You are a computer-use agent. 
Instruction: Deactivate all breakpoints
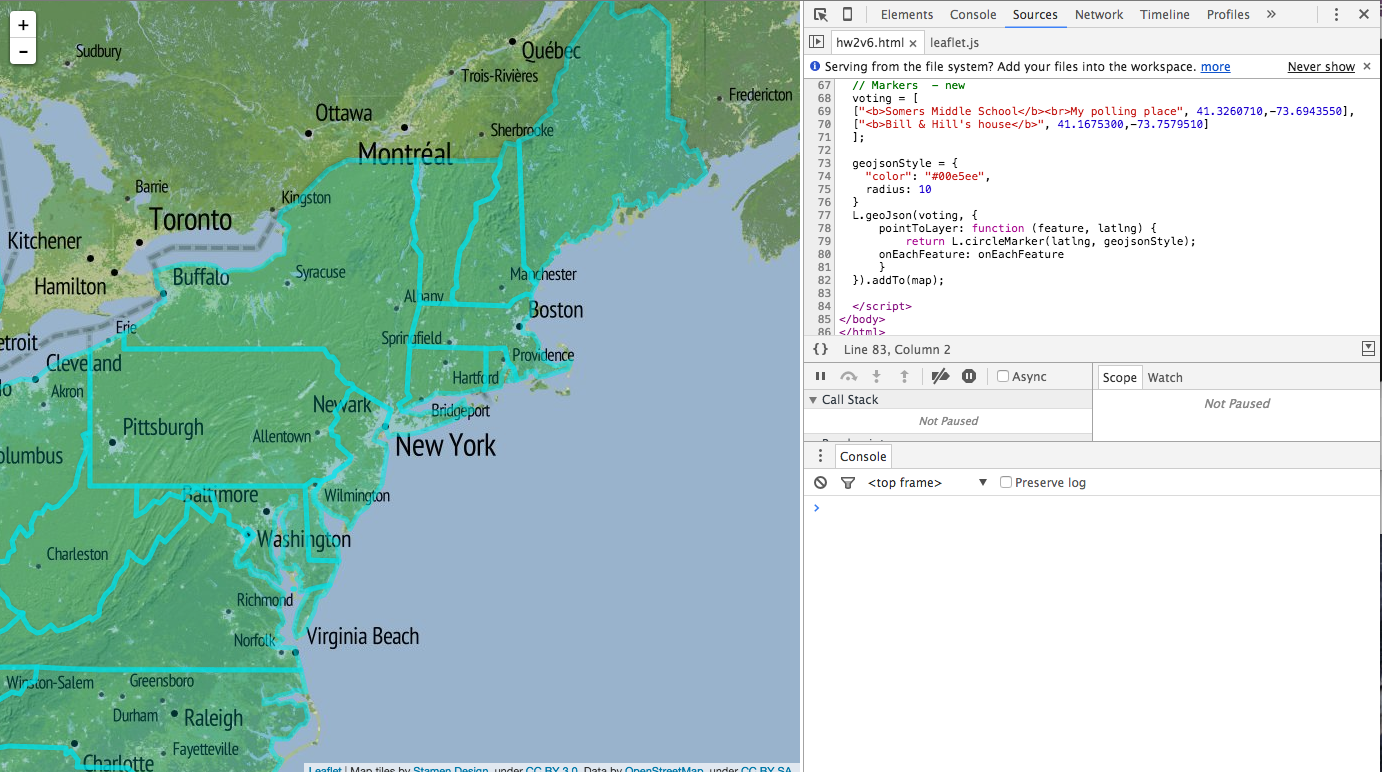point(940,377)
